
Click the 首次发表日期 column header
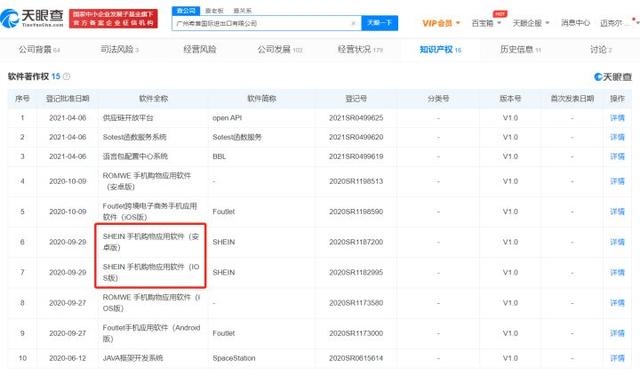[572, 98]
